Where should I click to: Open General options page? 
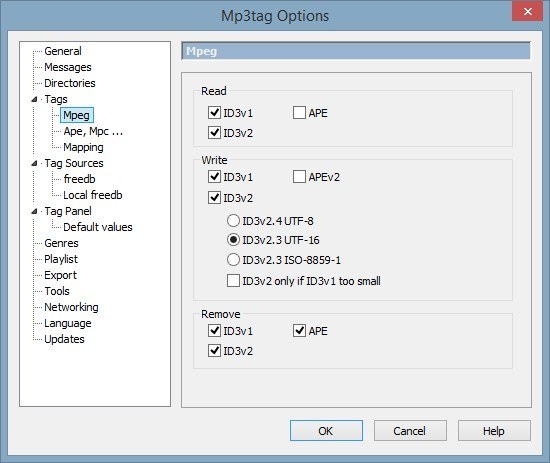63,51
